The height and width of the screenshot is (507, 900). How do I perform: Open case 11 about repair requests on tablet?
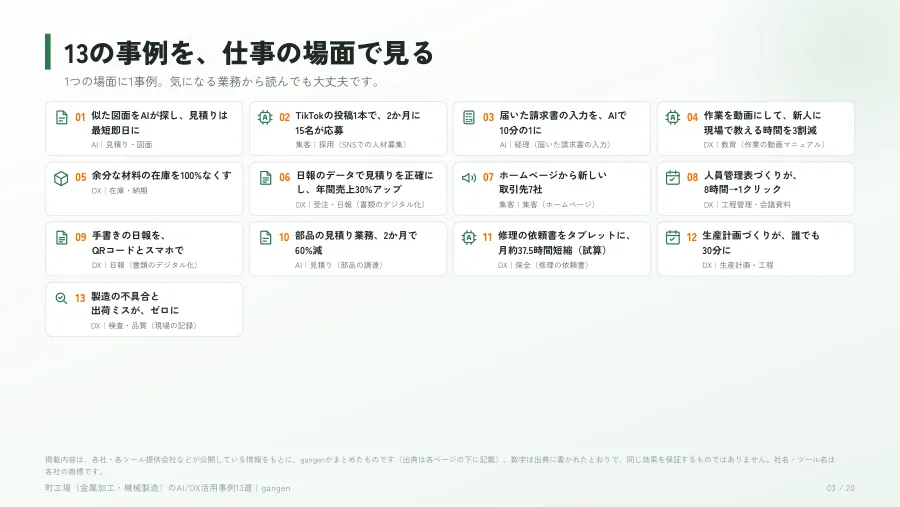tap(552, 249)
